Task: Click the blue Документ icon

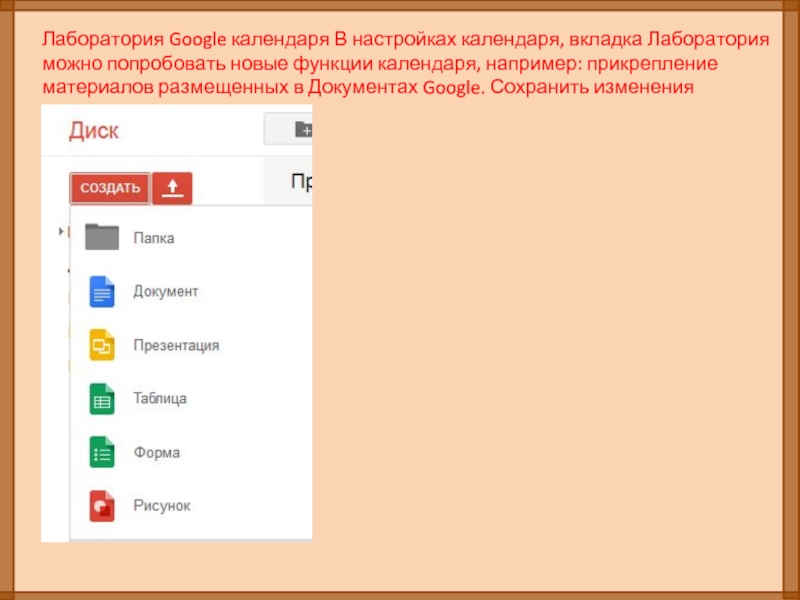Action: 102,291
